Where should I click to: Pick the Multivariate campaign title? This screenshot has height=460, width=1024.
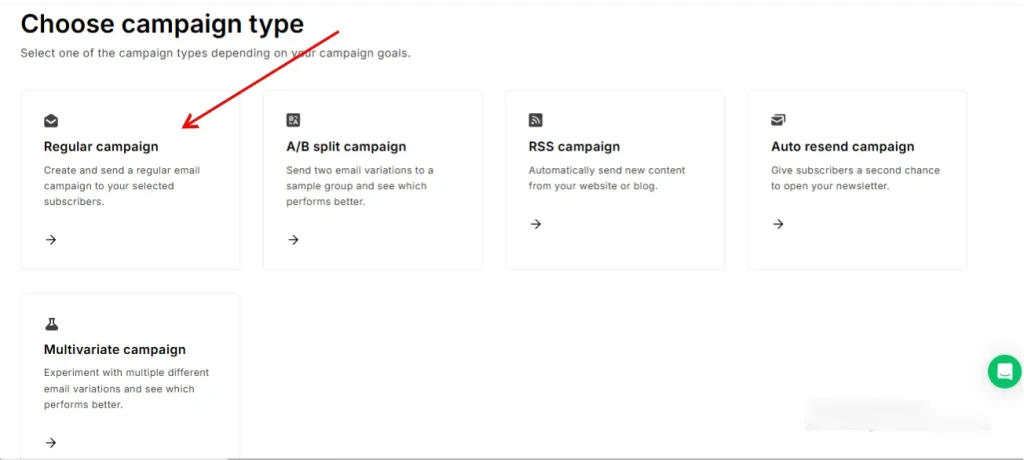115,350
